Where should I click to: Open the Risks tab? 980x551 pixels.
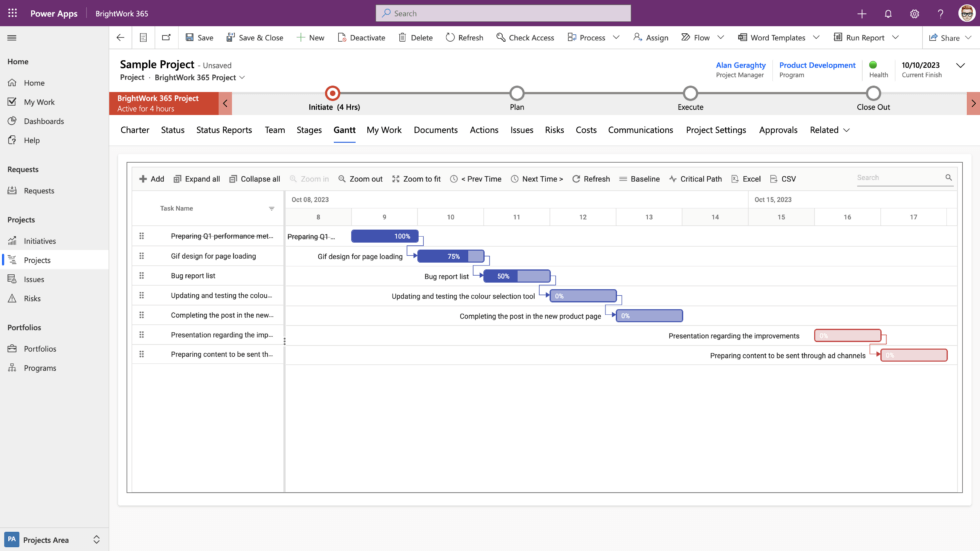[x=554, y=130]
